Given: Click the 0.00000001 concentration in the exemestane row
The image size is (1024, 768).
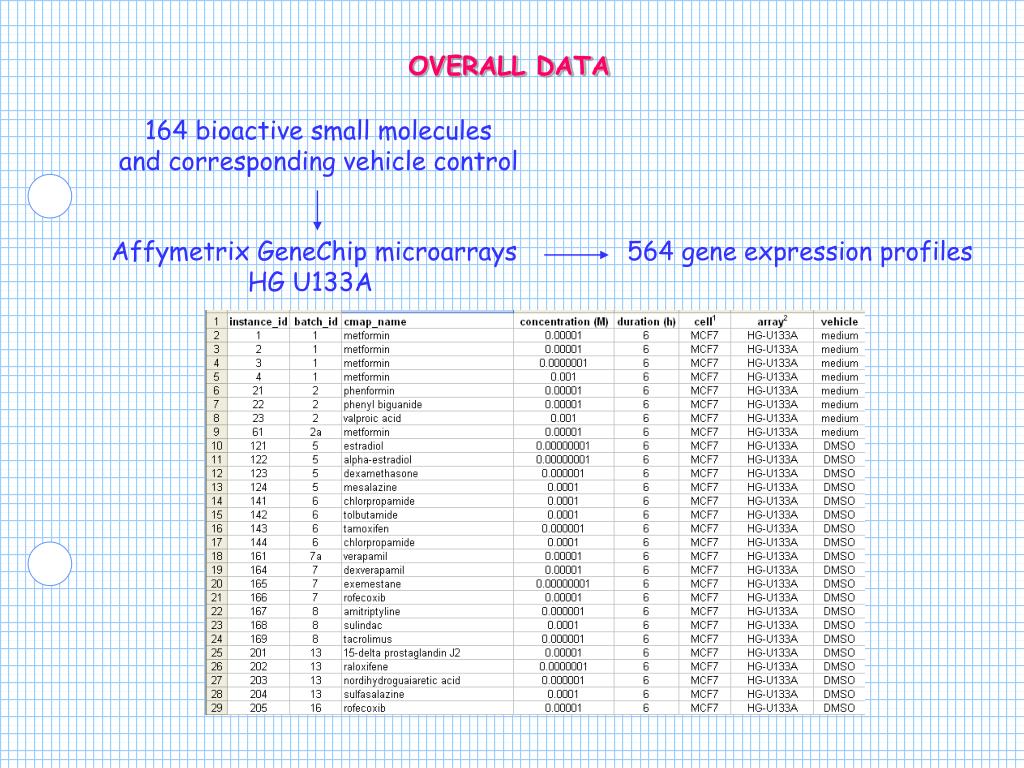Looking at the screenshot, I should pyautogui.click(x=564, y=584).
